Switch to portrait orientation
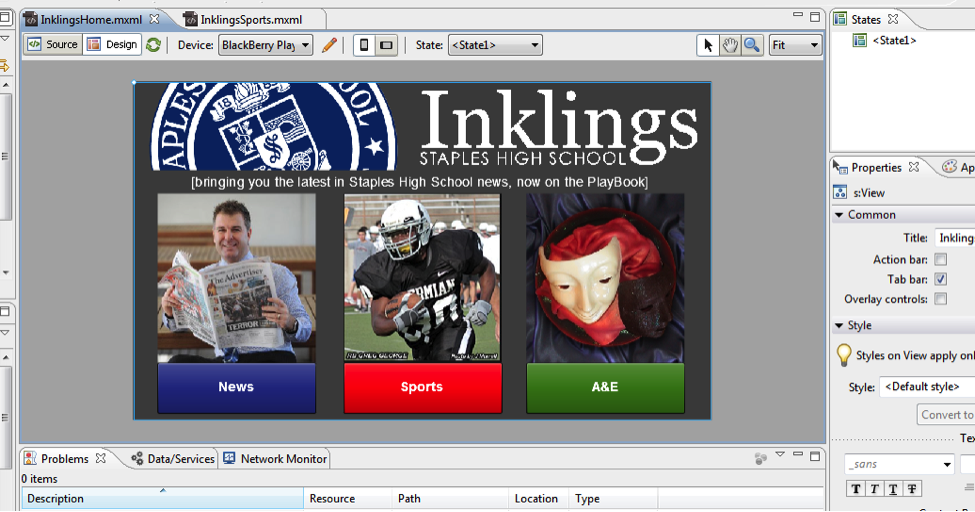This screenshot has height=512, width=975. tap(364, 45)
